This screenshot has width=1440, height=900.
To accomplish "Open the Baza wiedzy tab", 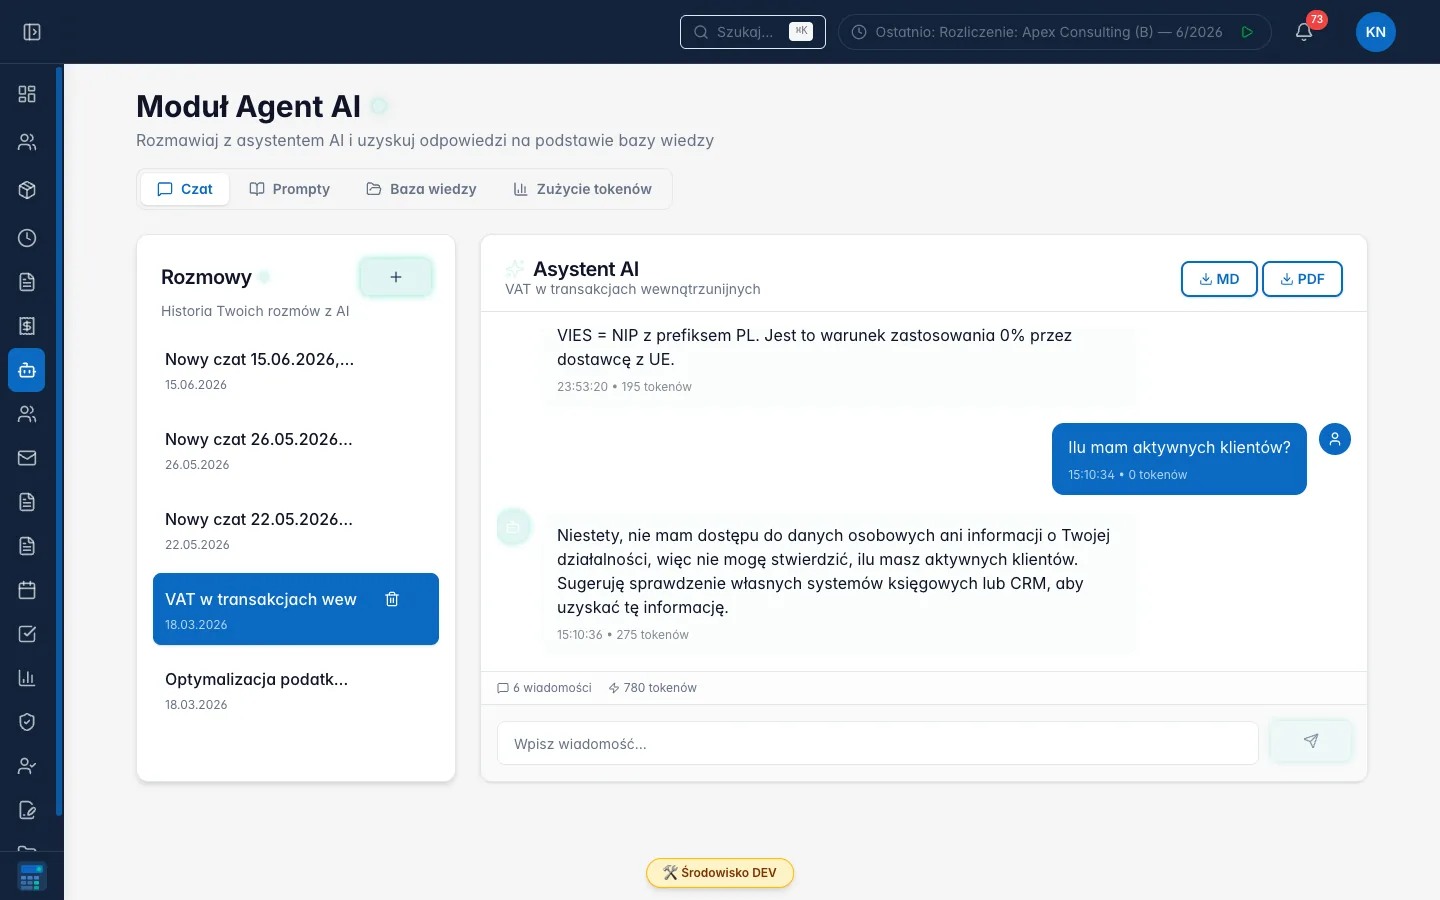I will [421, 189].
